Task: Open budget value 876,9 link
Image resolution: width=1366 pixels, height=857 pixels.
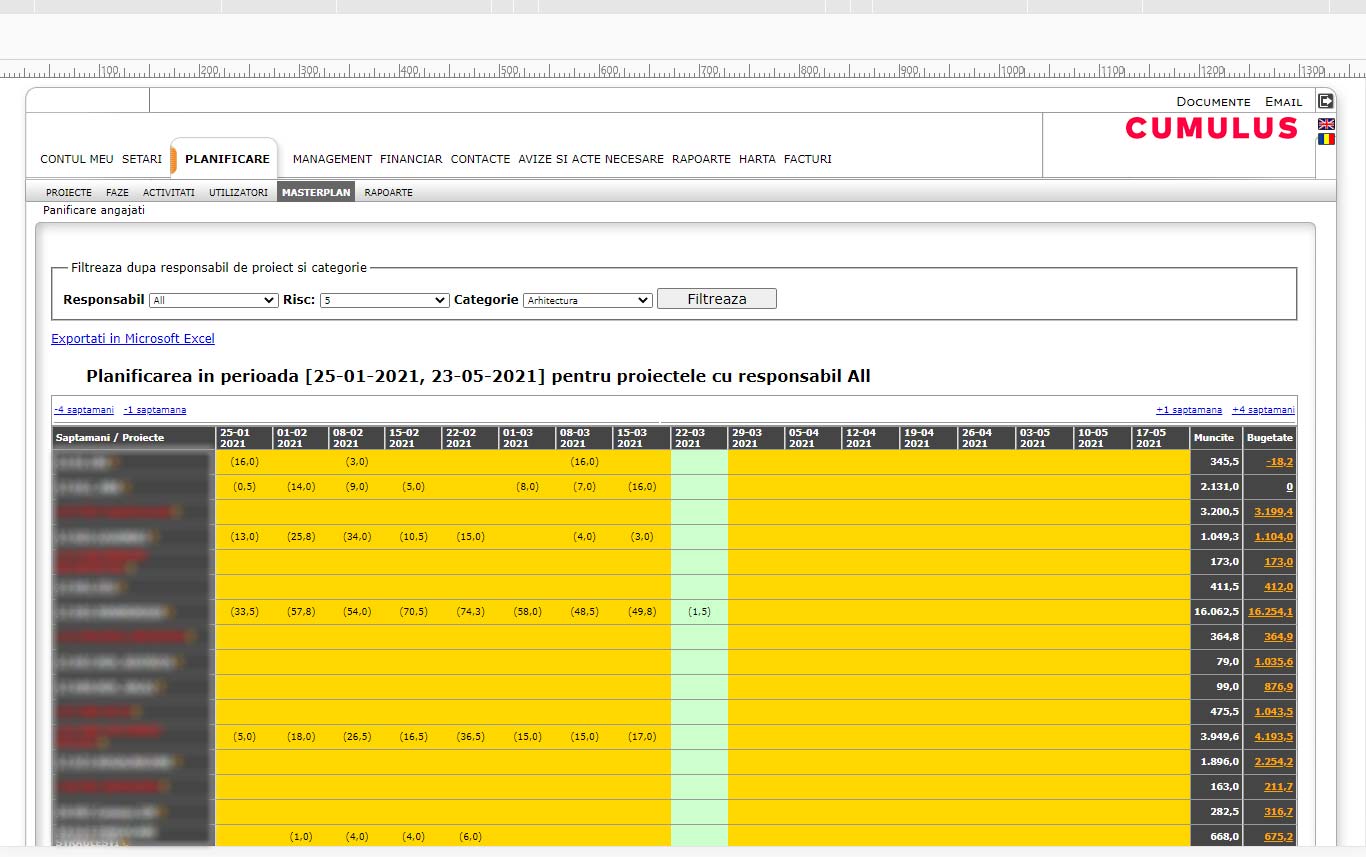Action: pyautogui.click(x=1278, y=687)
